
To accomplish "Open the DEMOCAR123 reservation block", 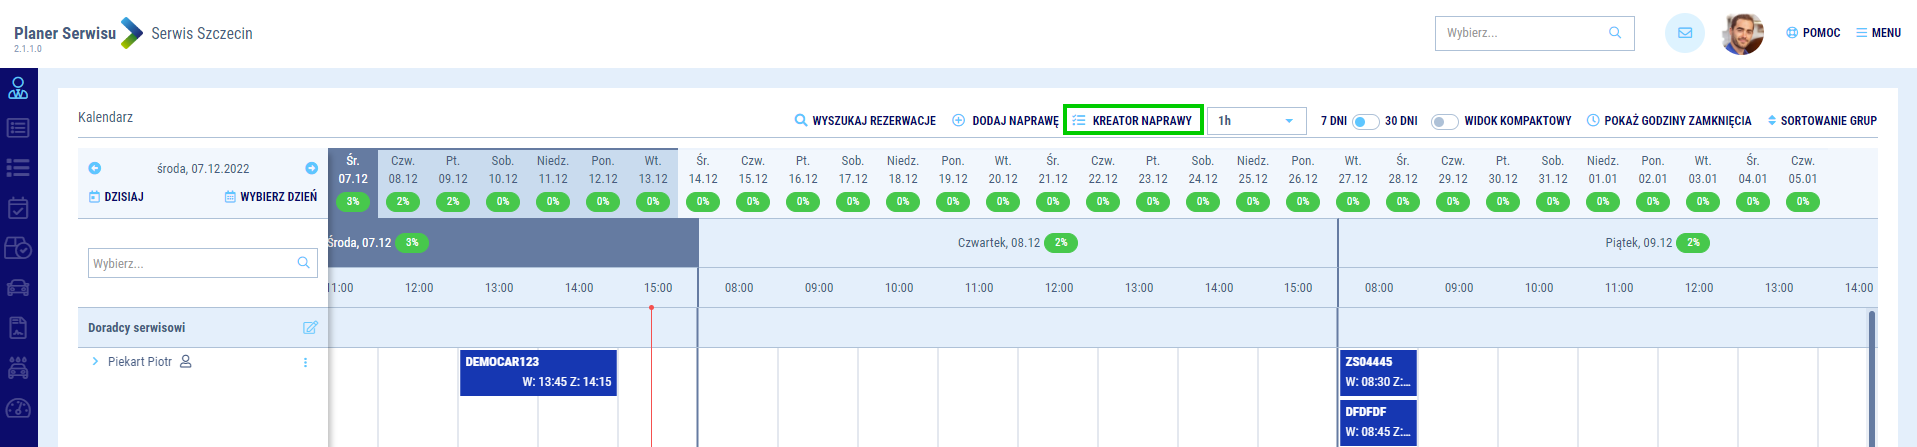I will [x=538, y=372].
